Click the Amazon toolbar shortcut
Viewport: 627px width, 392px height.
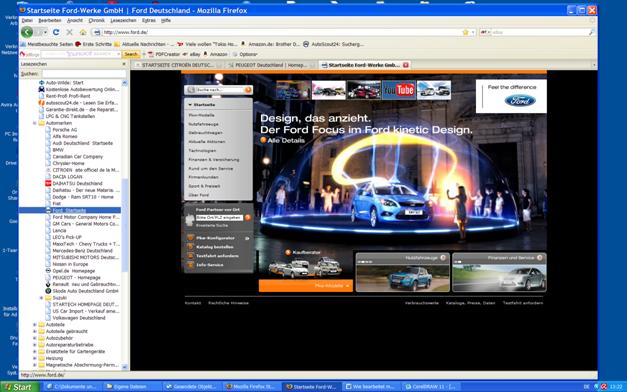[216, 54]
